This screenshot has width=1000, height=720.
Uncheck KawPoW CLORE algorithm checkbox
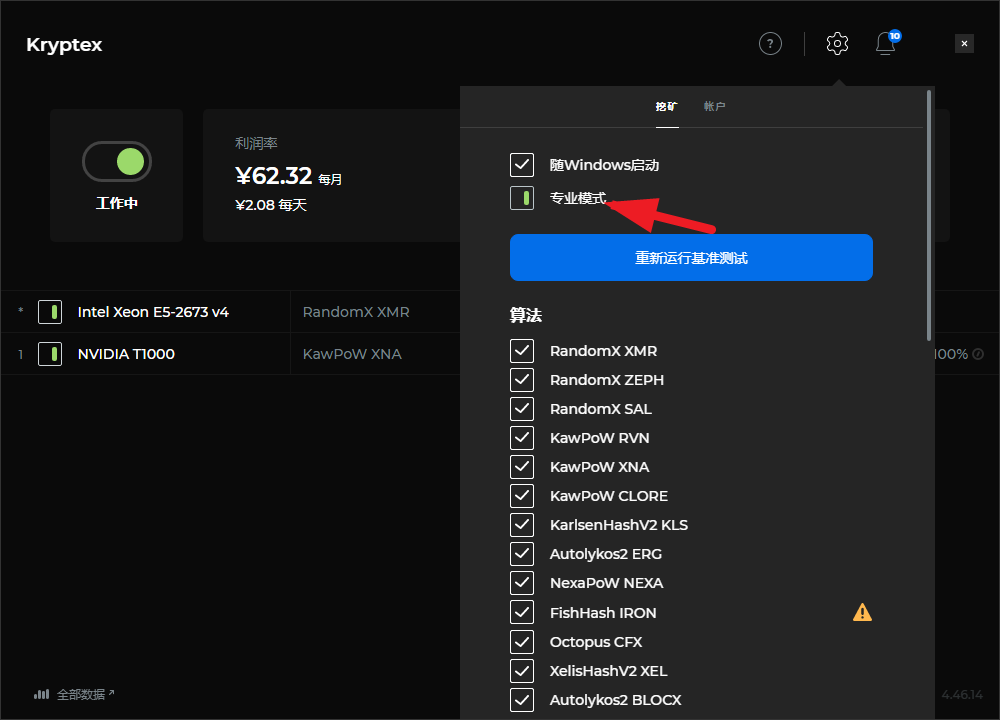point(522,496)
